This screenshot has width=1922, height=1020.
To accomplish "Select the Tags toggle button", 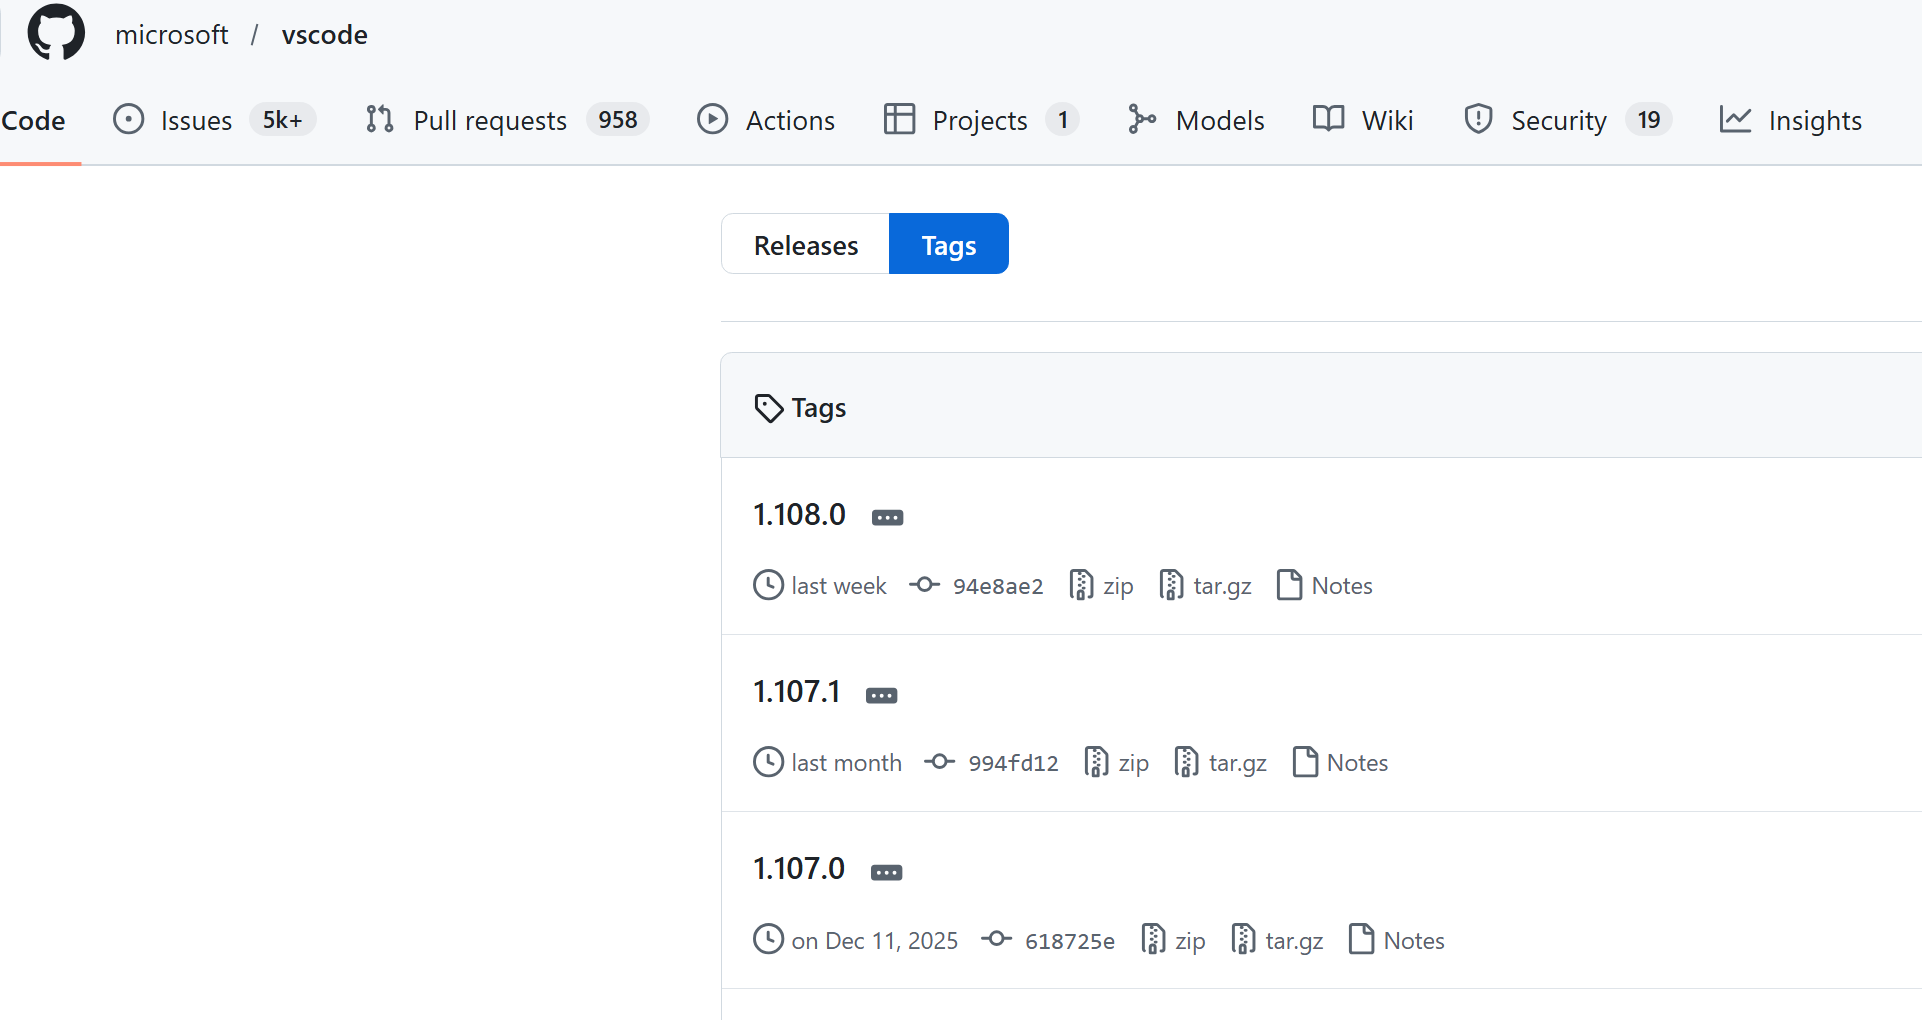I will coord(948,244).
